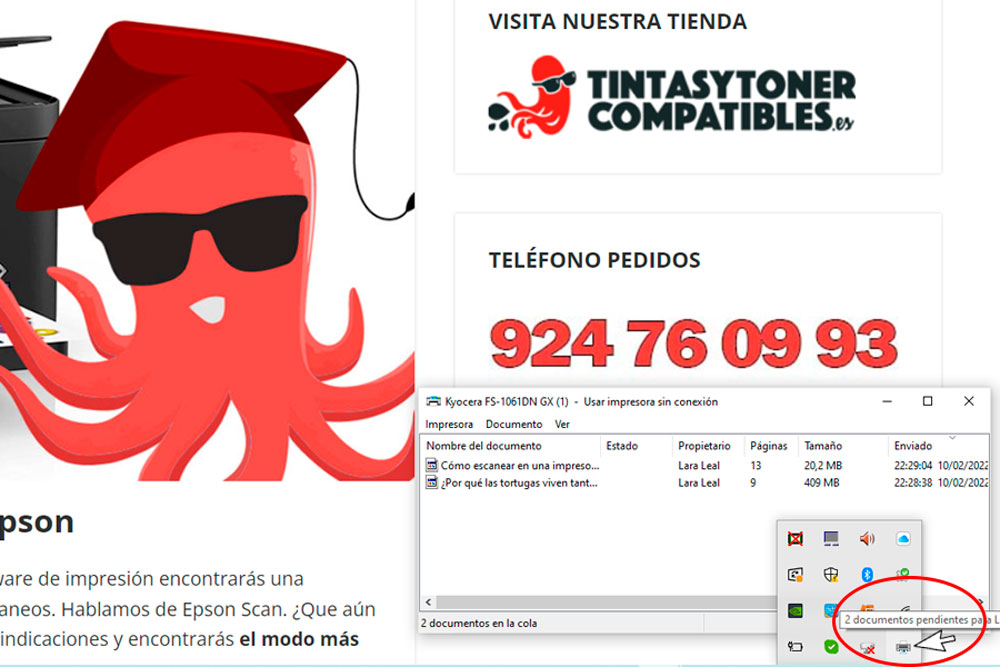
Task: Click the monitor display tray icon
Action: (x=831, y=539)
